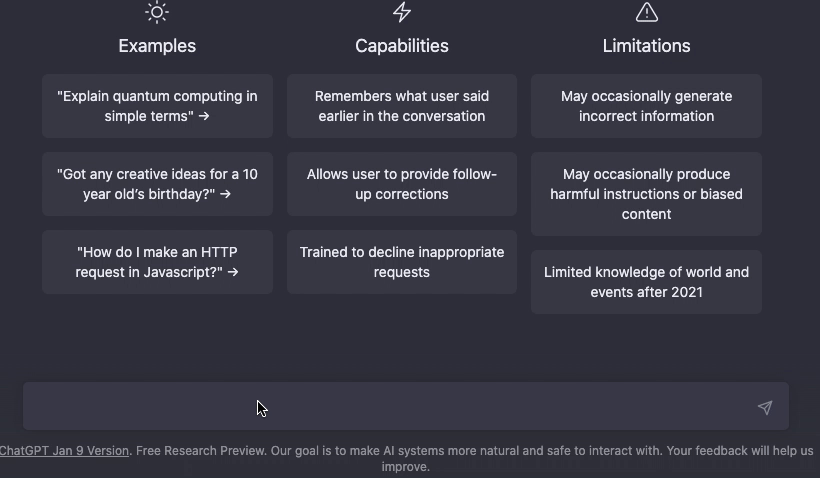Click the limited knowledge after 2021 card

coord(646,282)
